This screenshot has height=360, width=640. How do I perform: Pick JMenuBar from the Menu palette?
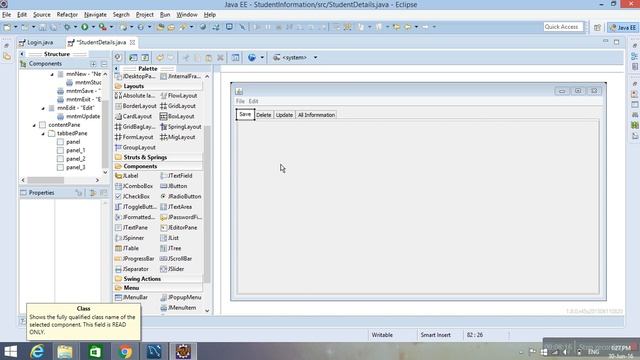click(131, 298)
